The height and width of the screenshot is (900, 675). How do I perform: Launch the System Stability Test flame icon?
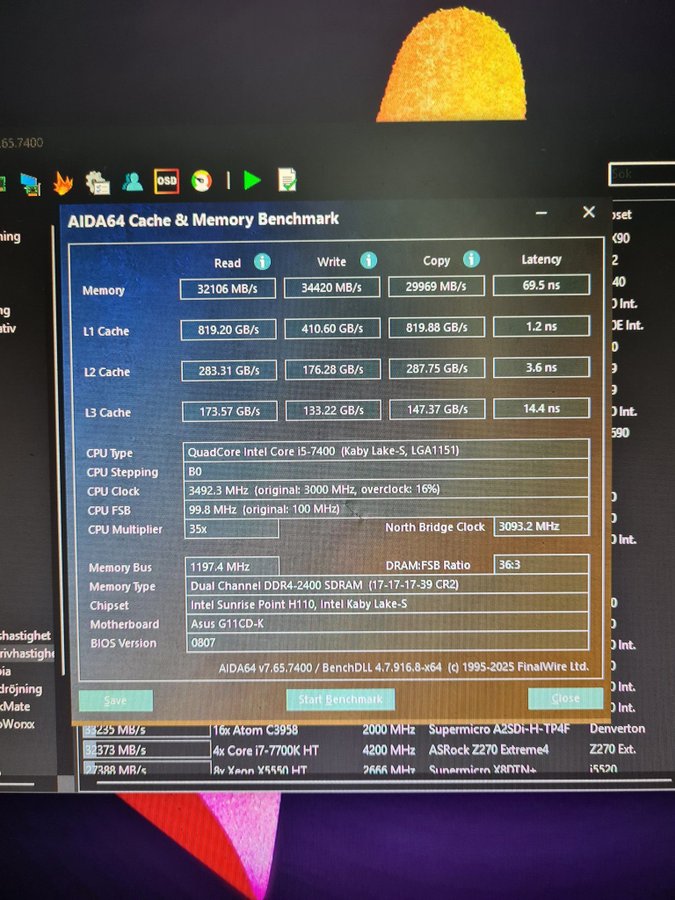click(63, 183)
